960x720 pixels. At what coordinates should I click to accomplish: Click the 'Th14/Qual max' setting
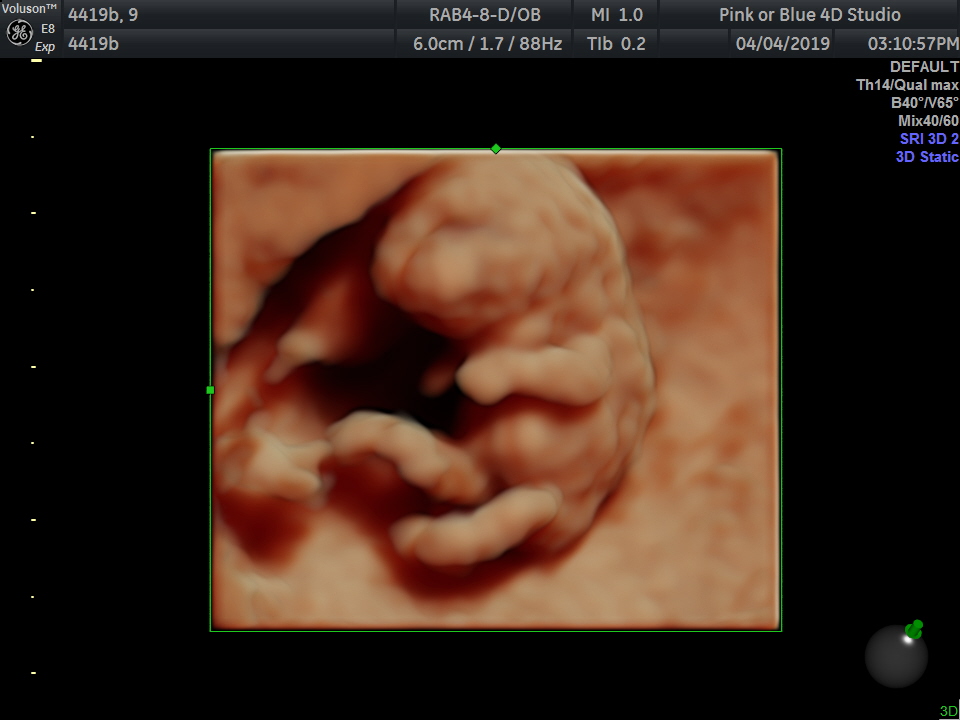coord(907,84)
